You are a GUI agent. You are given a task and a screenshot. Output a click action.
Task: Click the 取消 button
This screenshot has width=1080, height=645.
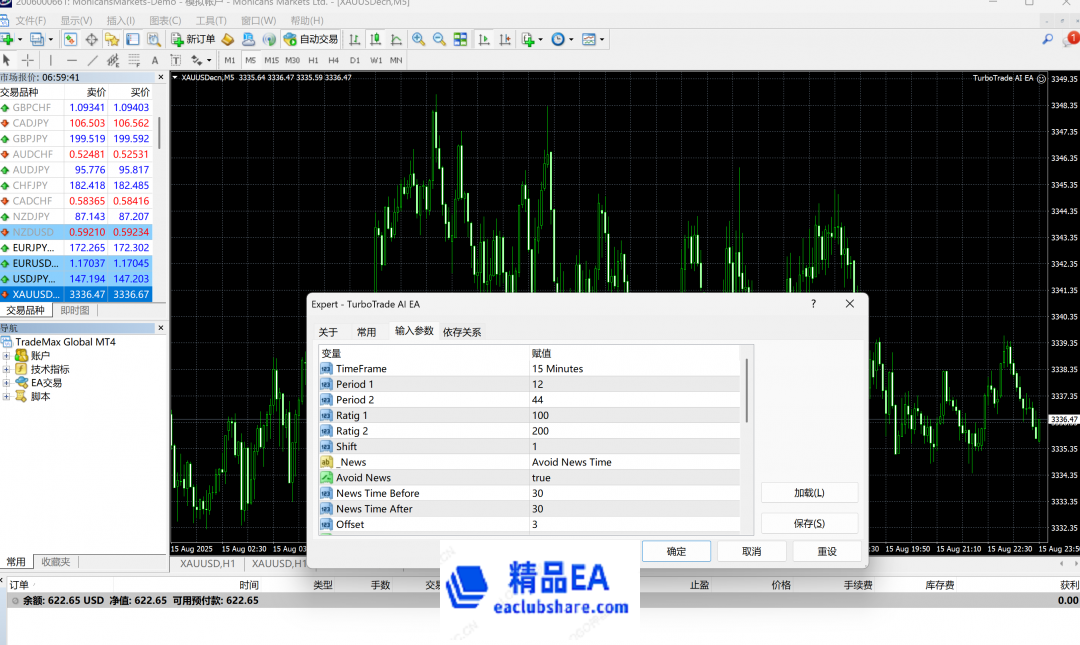(x=751, y=551)
